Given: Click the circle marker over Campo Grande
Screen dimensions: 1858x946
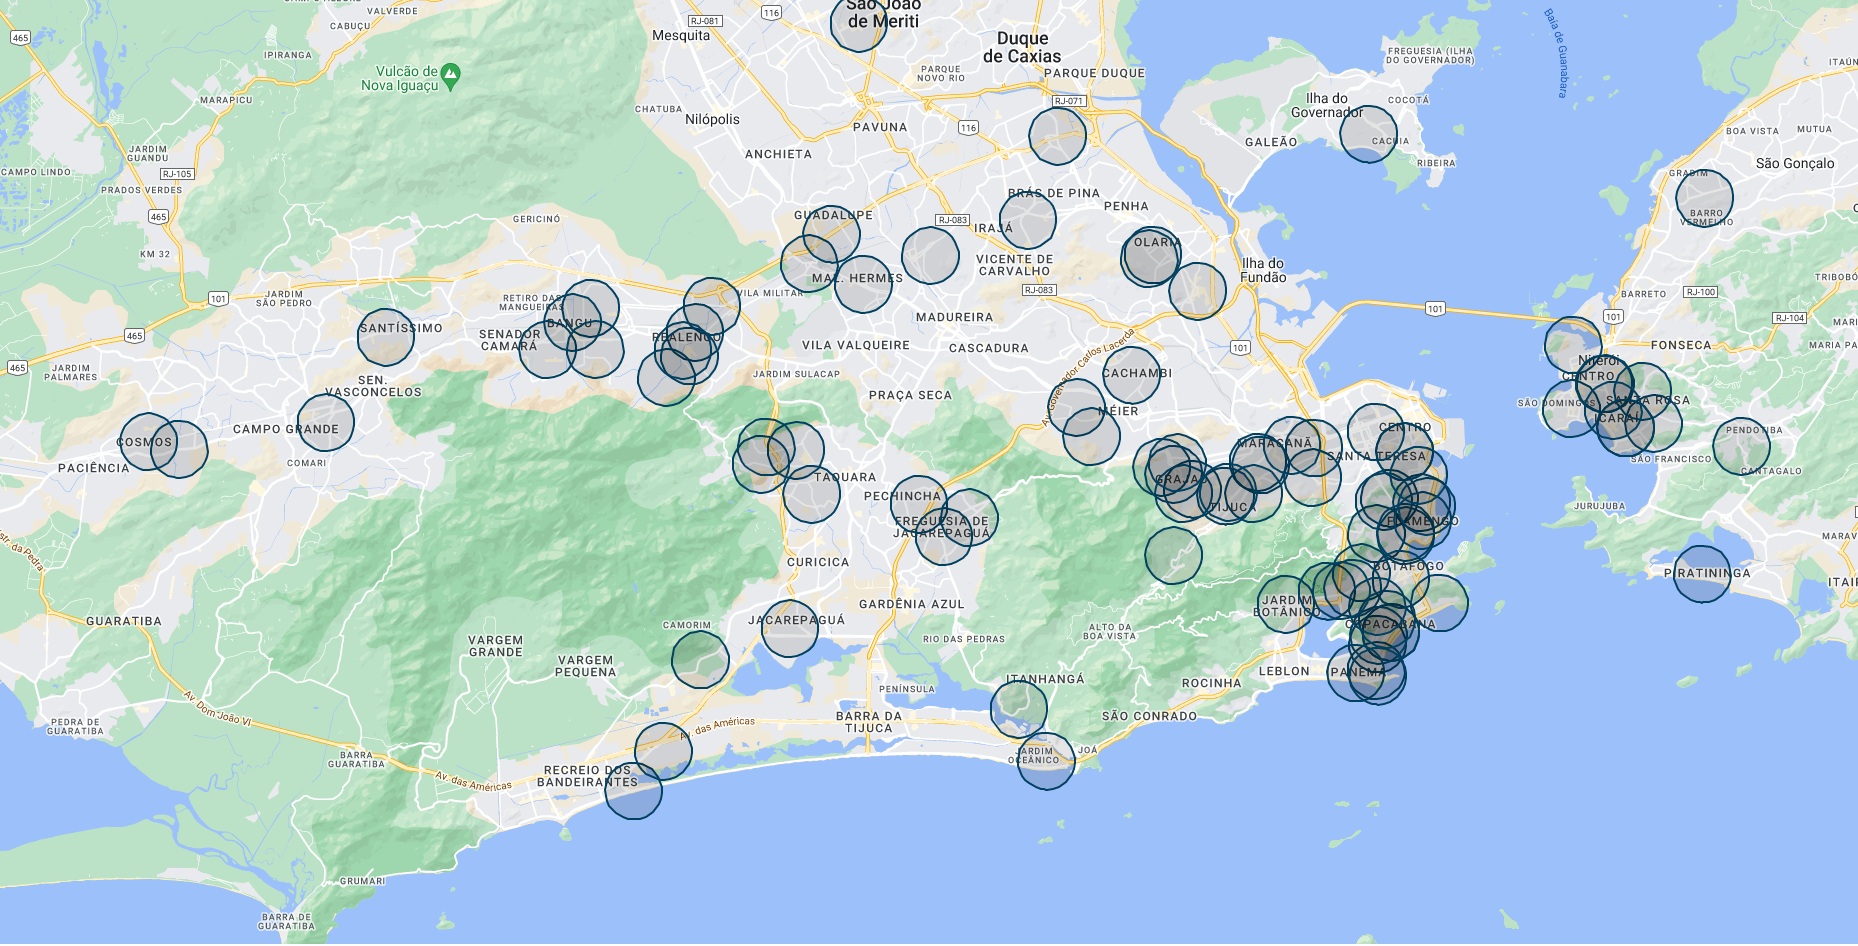Looking at the screenshot, I should point(326,422).
